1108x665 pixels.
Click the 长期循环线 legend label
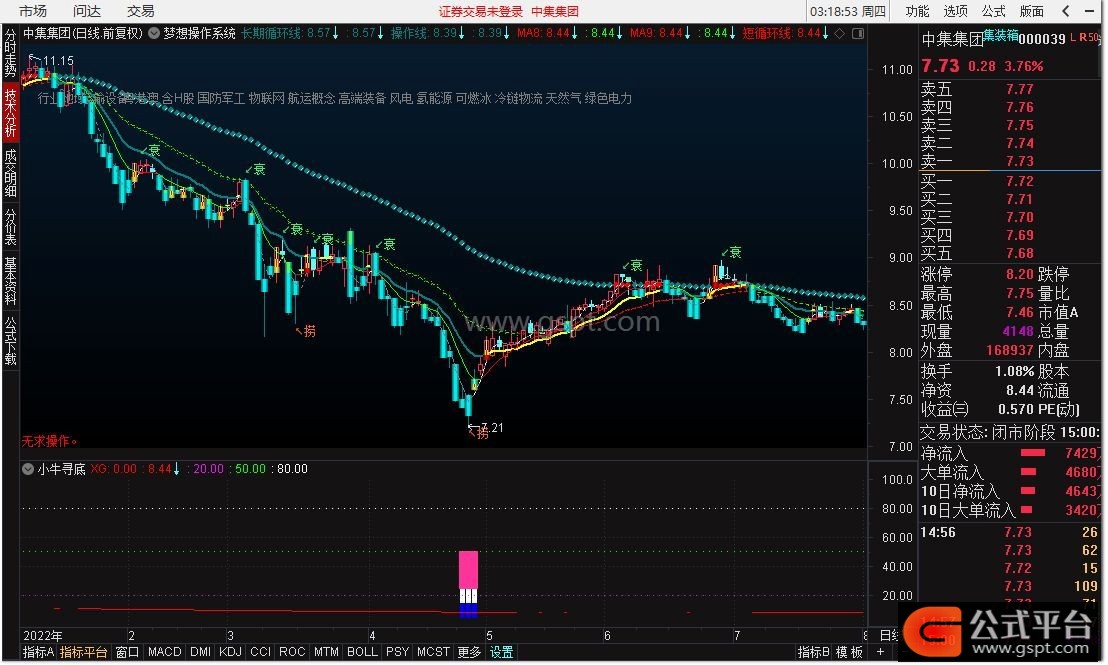pos(271,33)
